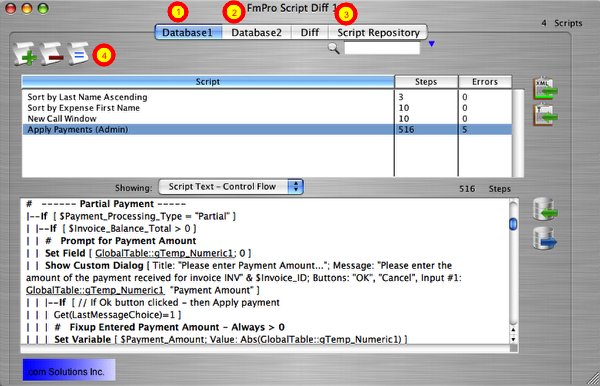This screenshot has width=600, height=386.
Task: Click the database export icon with blue arrow
Action: coord(545,238)
